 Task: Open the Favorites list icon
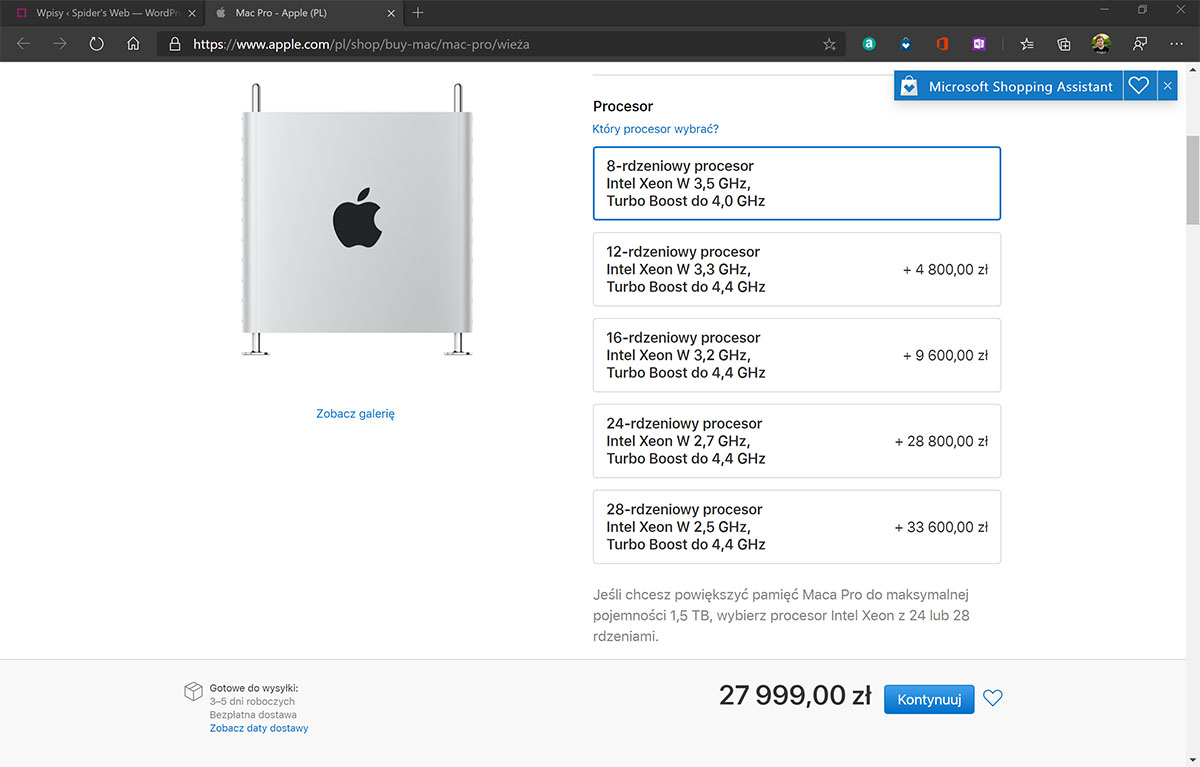[x=1027, y=44]
